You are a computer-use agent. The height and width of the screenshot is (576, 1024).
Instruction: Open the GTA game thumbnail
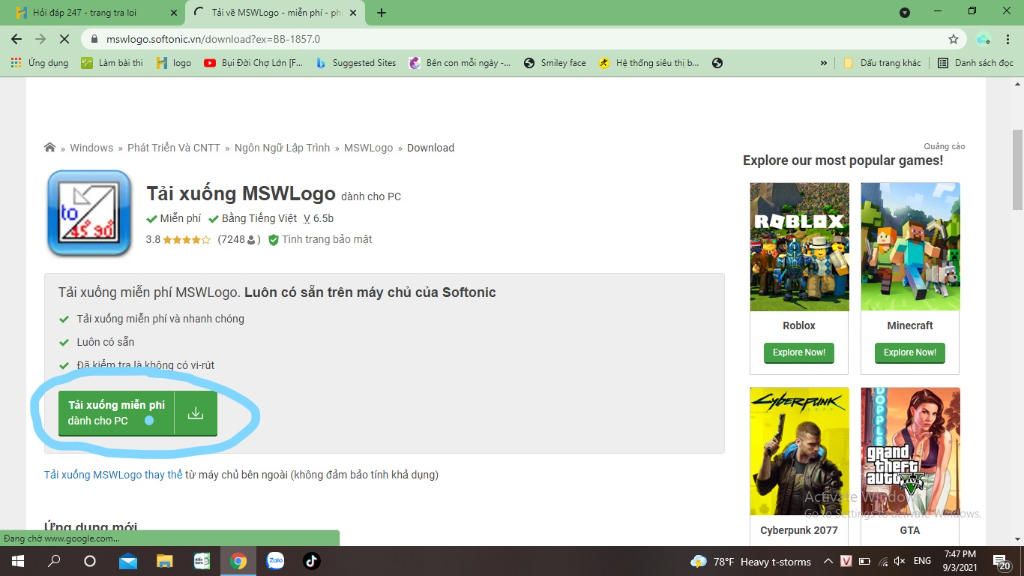coord(910,451)
